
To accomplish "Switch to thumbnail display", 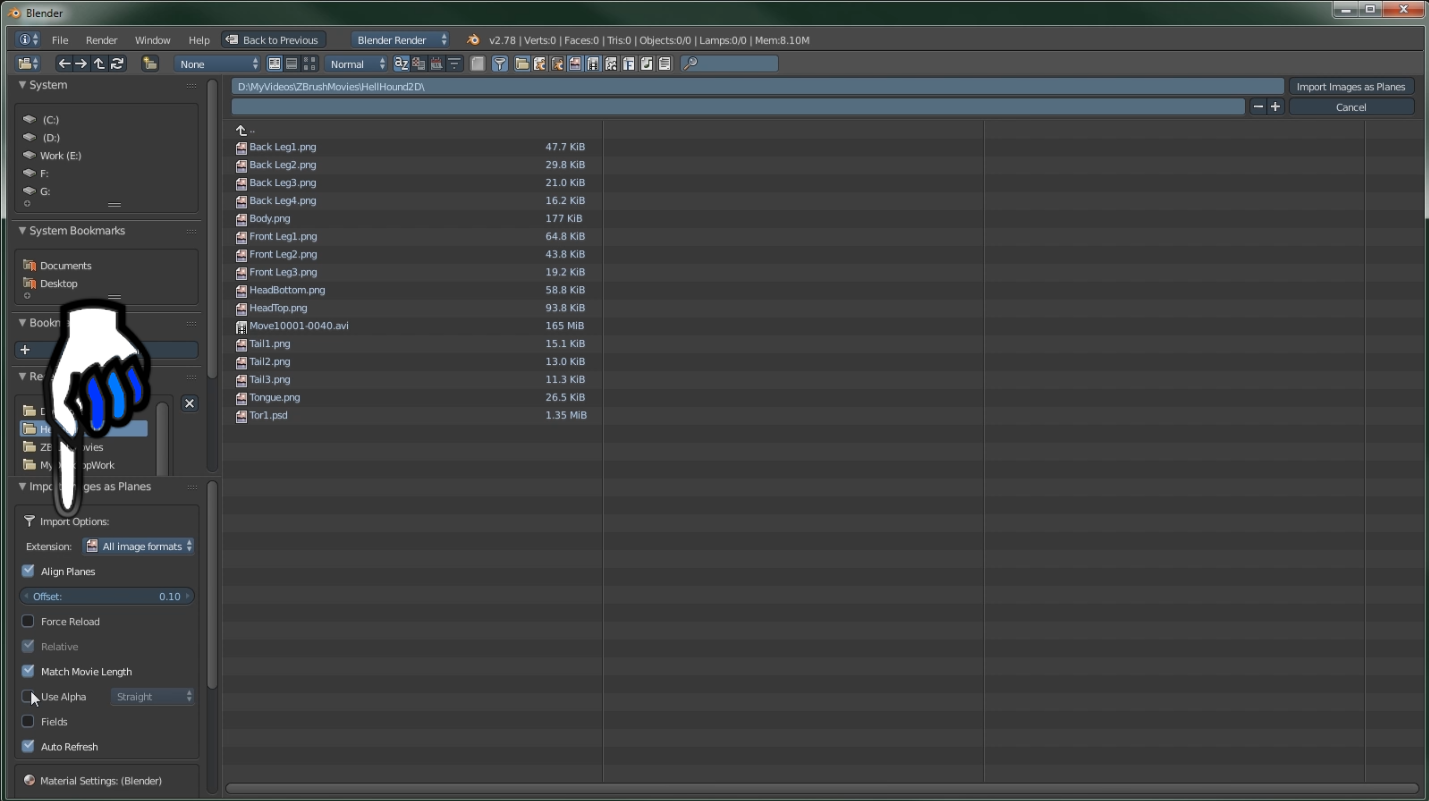I will click(310, 64).
